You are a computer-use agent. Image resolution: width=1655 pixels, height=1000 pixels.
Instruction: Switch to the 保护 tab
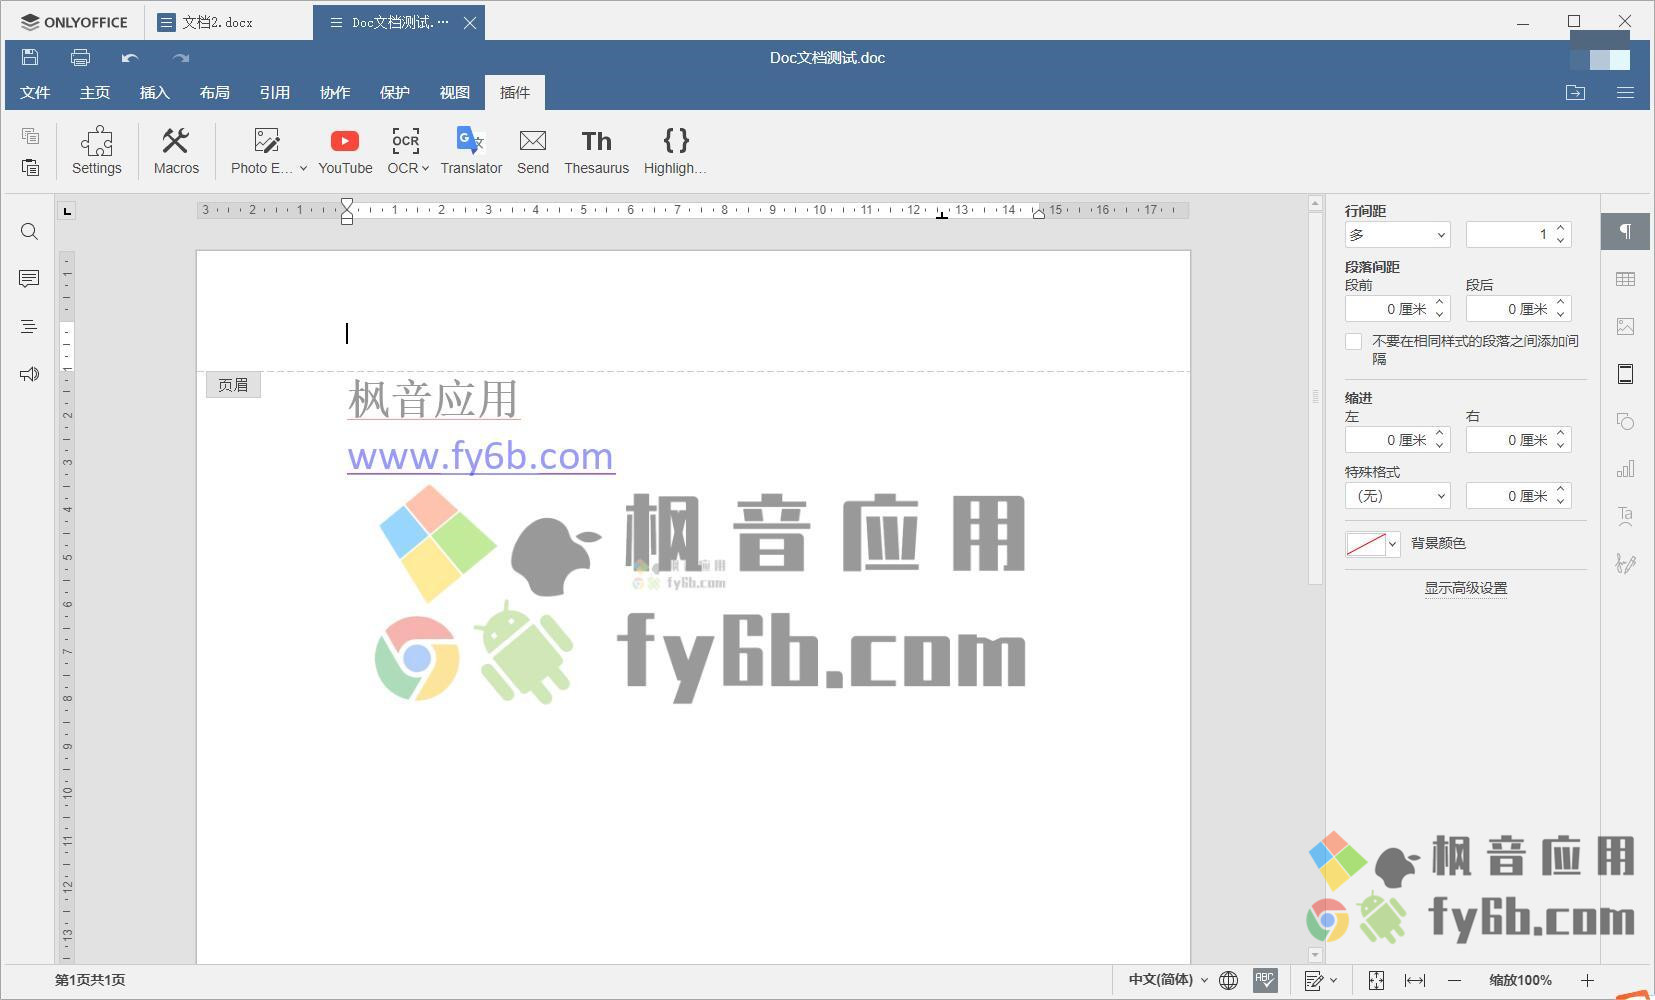(x=395, y=92)
